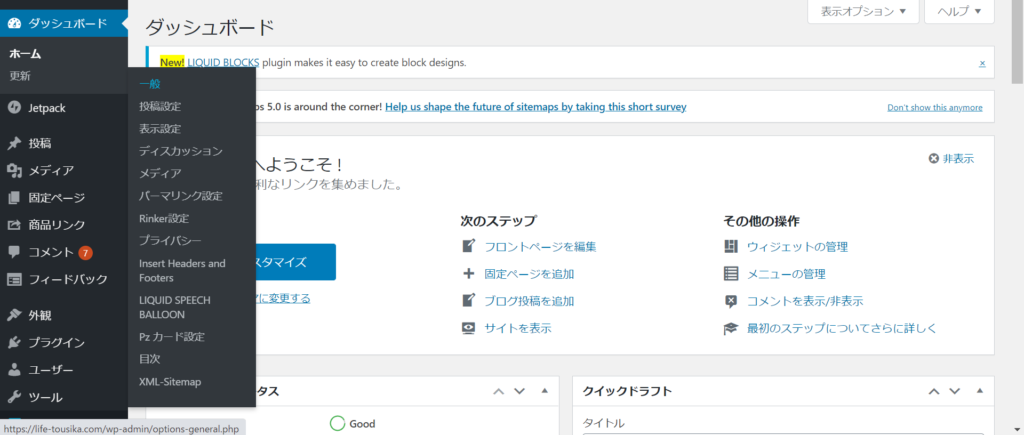Screen dimensions: 1024x435
Task: Click the list icon beside メニューの管理
Action: click(731, 274)
